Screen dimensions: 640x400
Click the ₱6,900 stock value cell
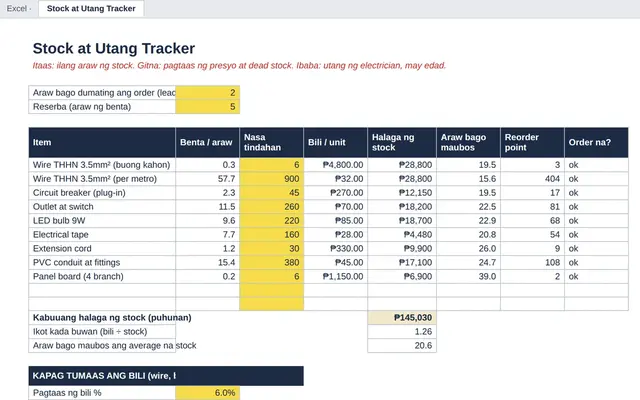[402, 276]
